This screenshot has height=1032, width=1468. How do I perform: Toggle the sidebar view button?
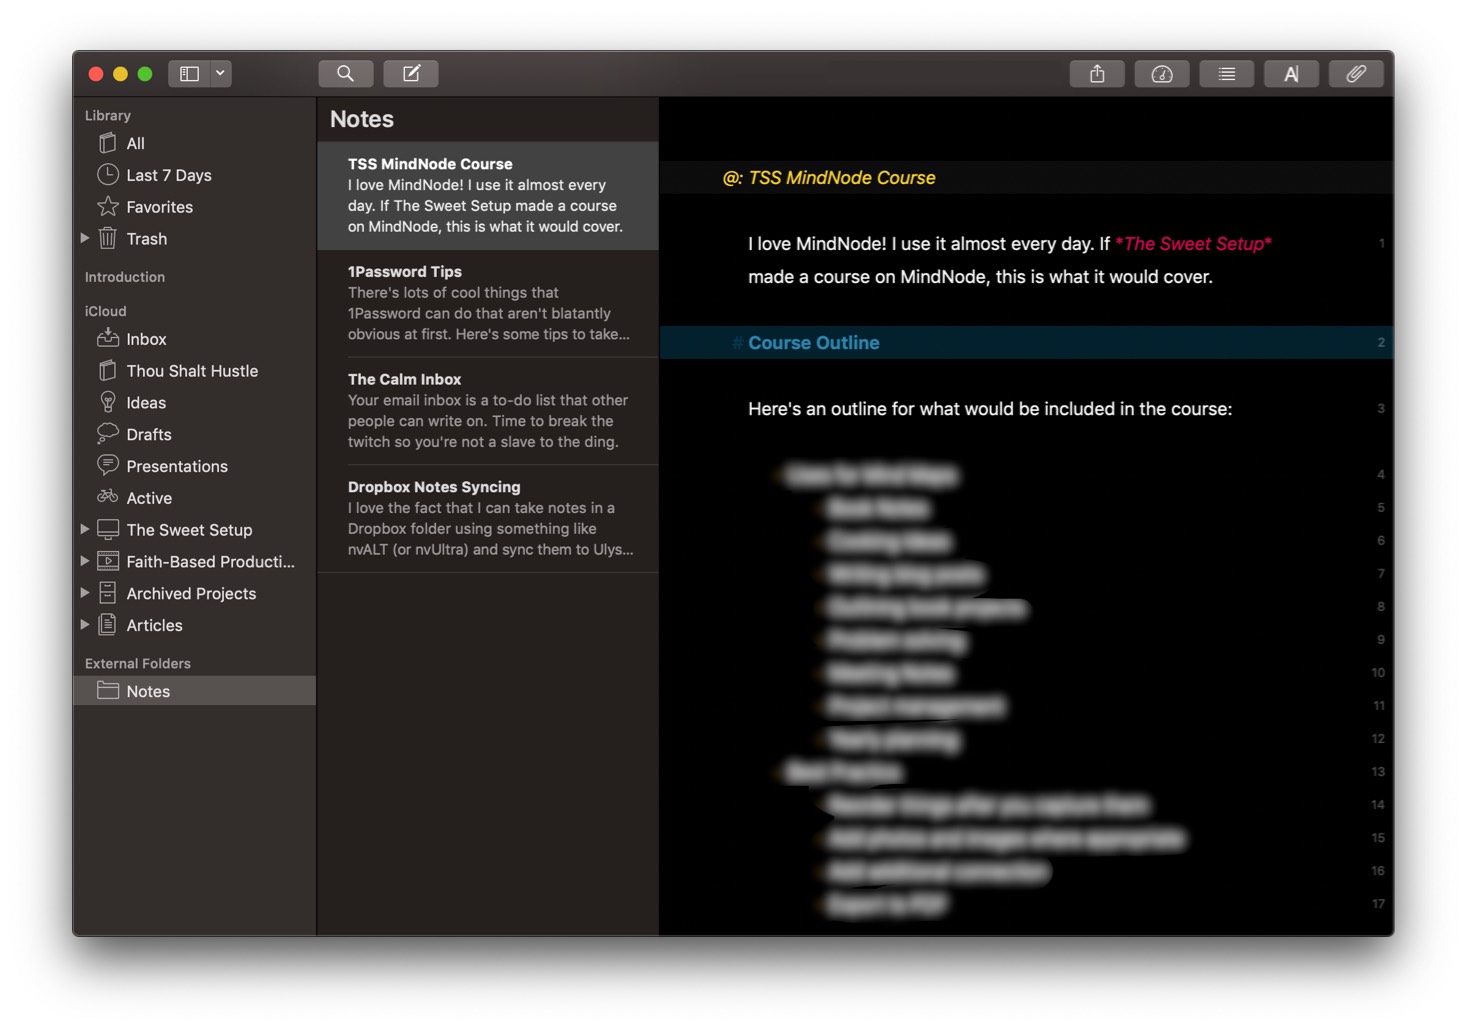[189, 73]
